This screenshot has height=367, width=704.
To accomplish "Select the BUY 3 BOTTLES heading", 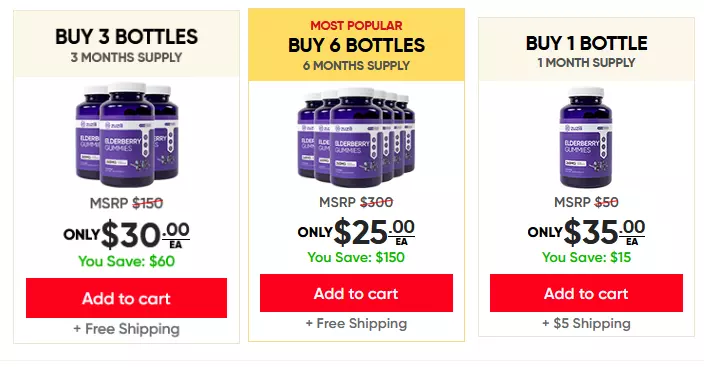I will coord(126,37).
